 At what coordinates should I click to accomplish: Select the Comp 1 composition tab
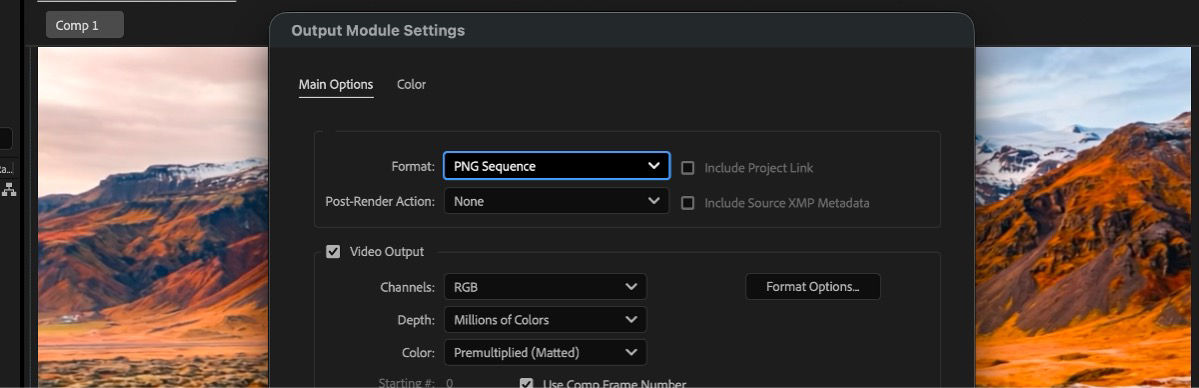tap(84, 24)
